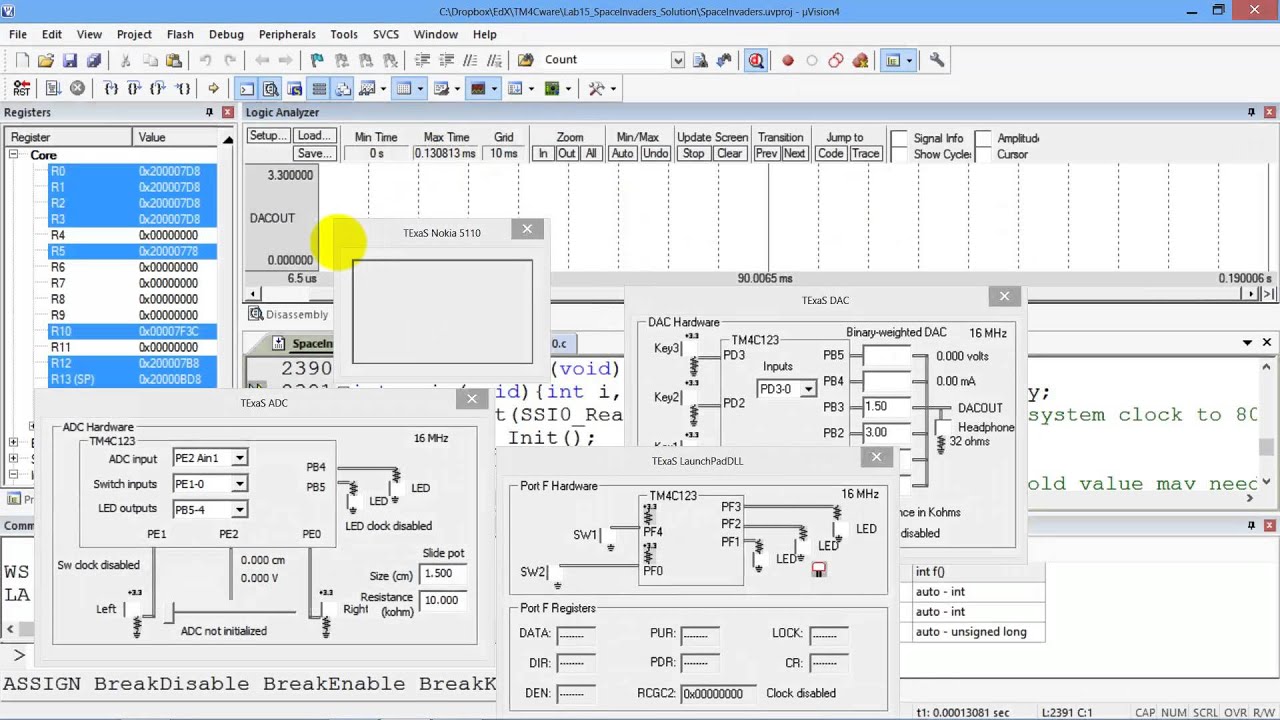The height and width of the screenshot is (720, 1280).
Task: Click the Step into icon
Action: pyautogui.click(x=111, y=88)
